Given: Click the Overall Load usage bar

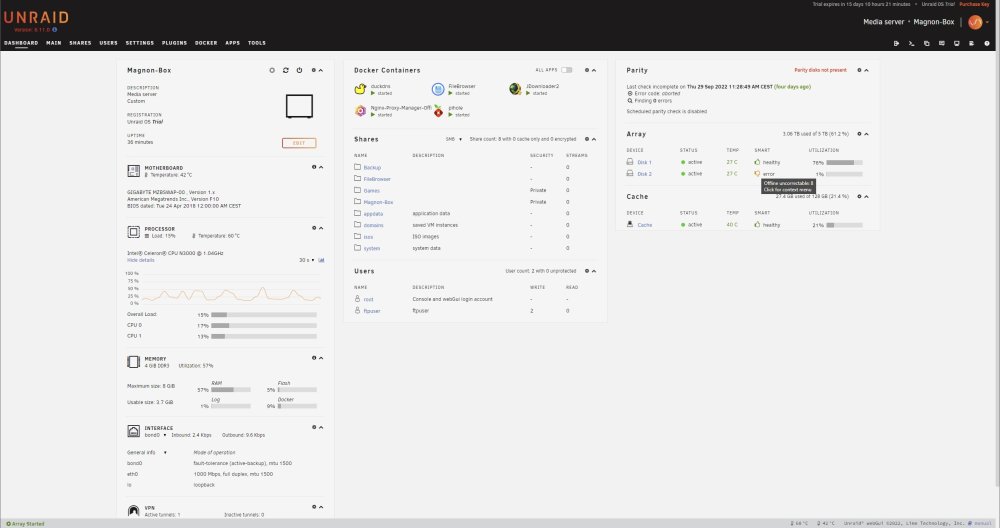Looking at the screenshot, I should pos(263,314).
